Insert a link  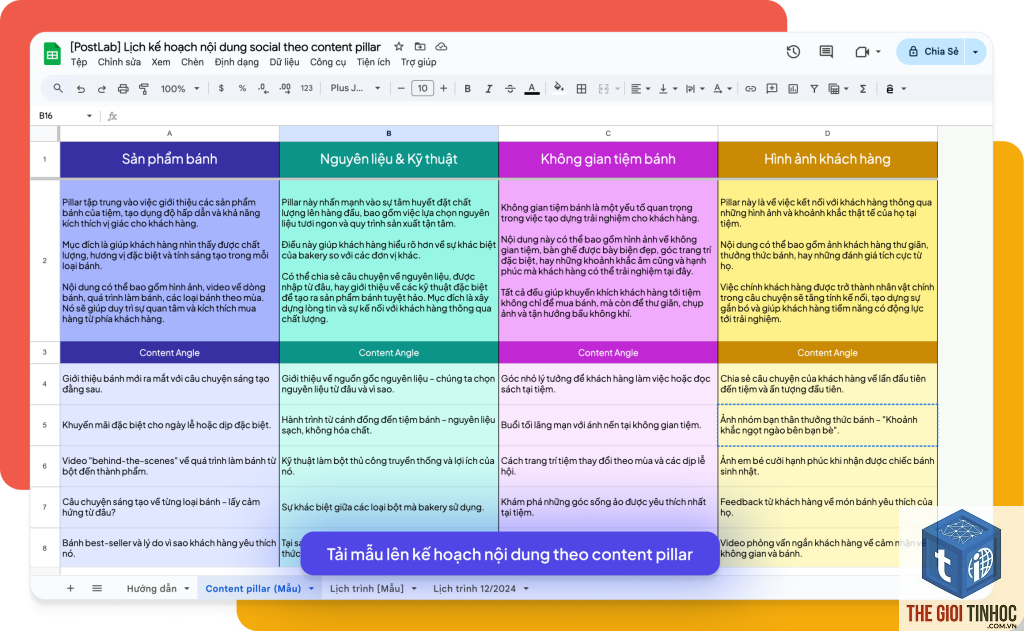[750, 89]
